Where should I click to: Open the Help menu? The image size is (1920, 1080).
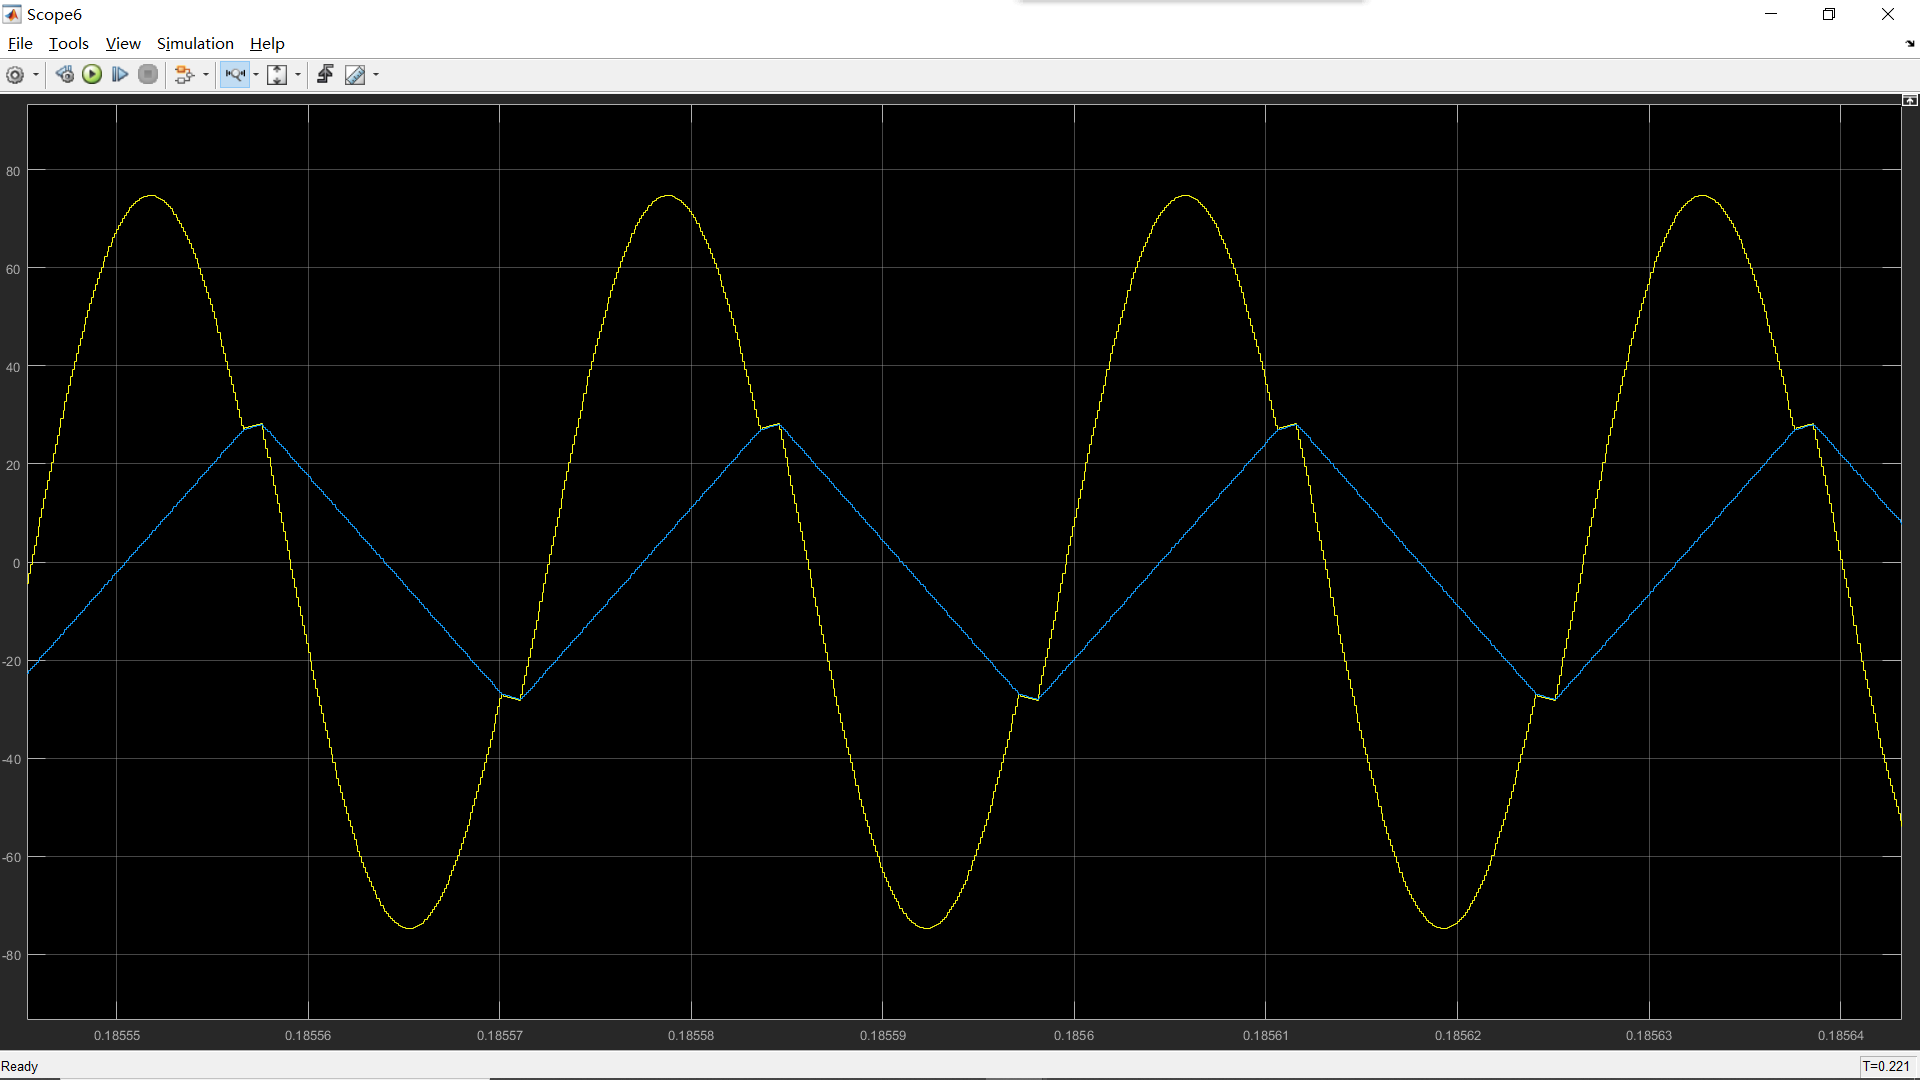click(267, 44)
